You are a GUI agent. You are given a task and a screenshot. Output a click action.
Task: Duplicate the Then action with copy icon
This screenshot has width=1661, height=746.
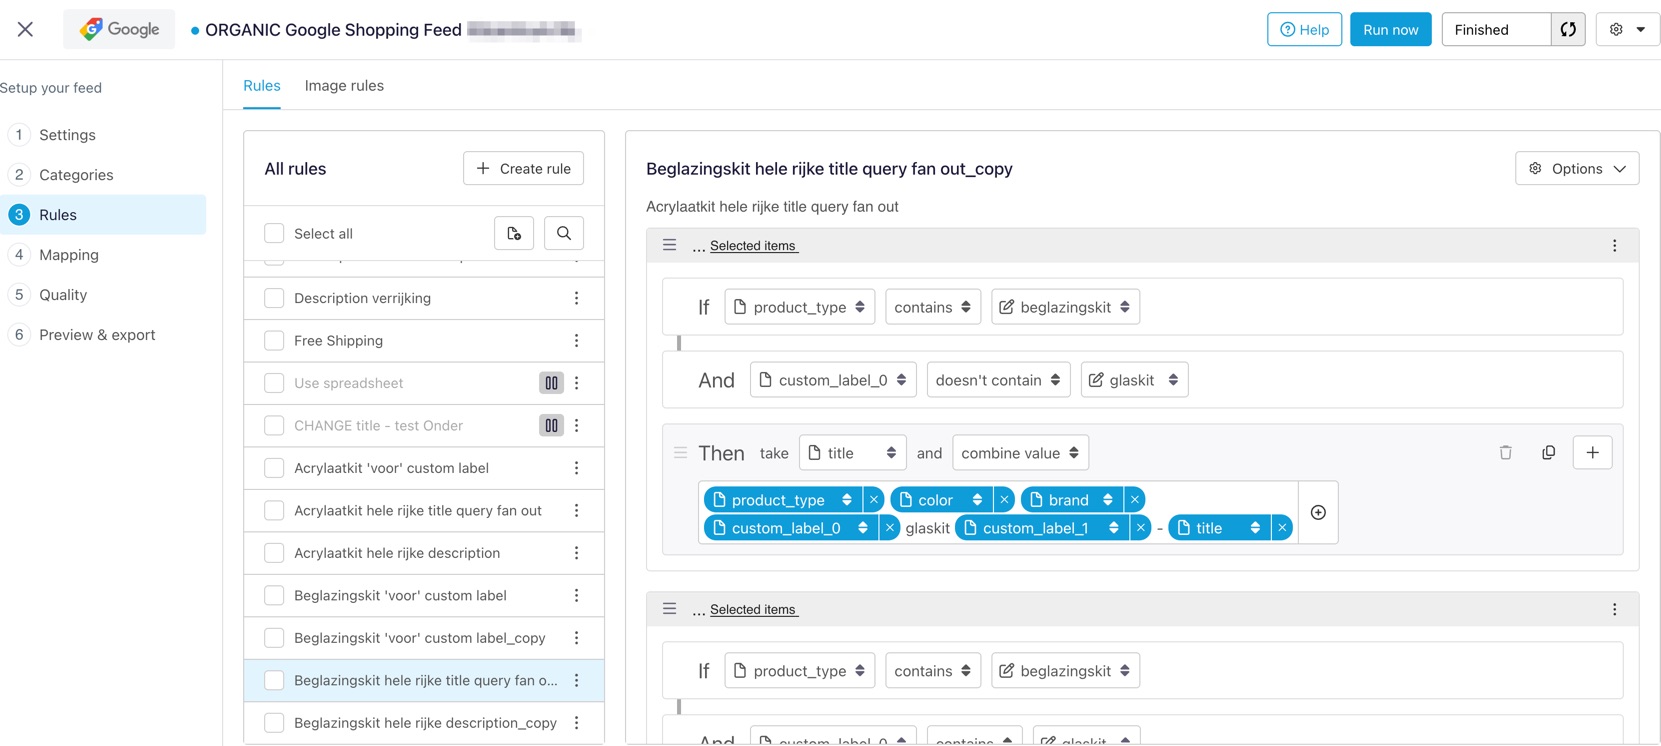point(1548,453)
